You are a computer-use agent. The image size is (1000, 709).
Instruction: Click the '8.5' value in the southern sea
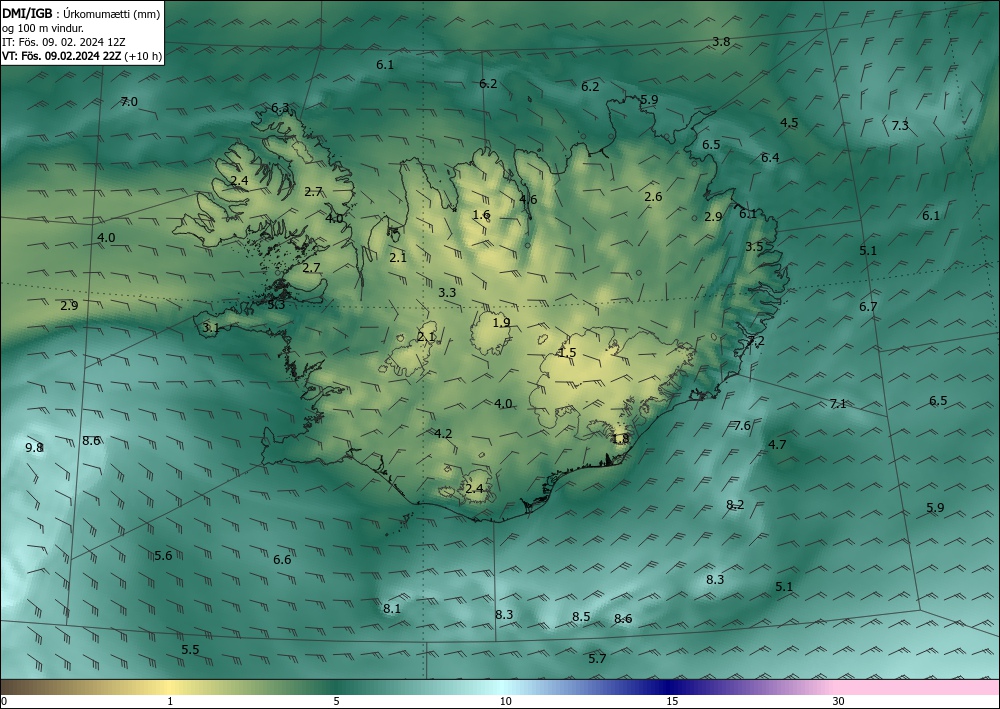click(x=581, y=617)
